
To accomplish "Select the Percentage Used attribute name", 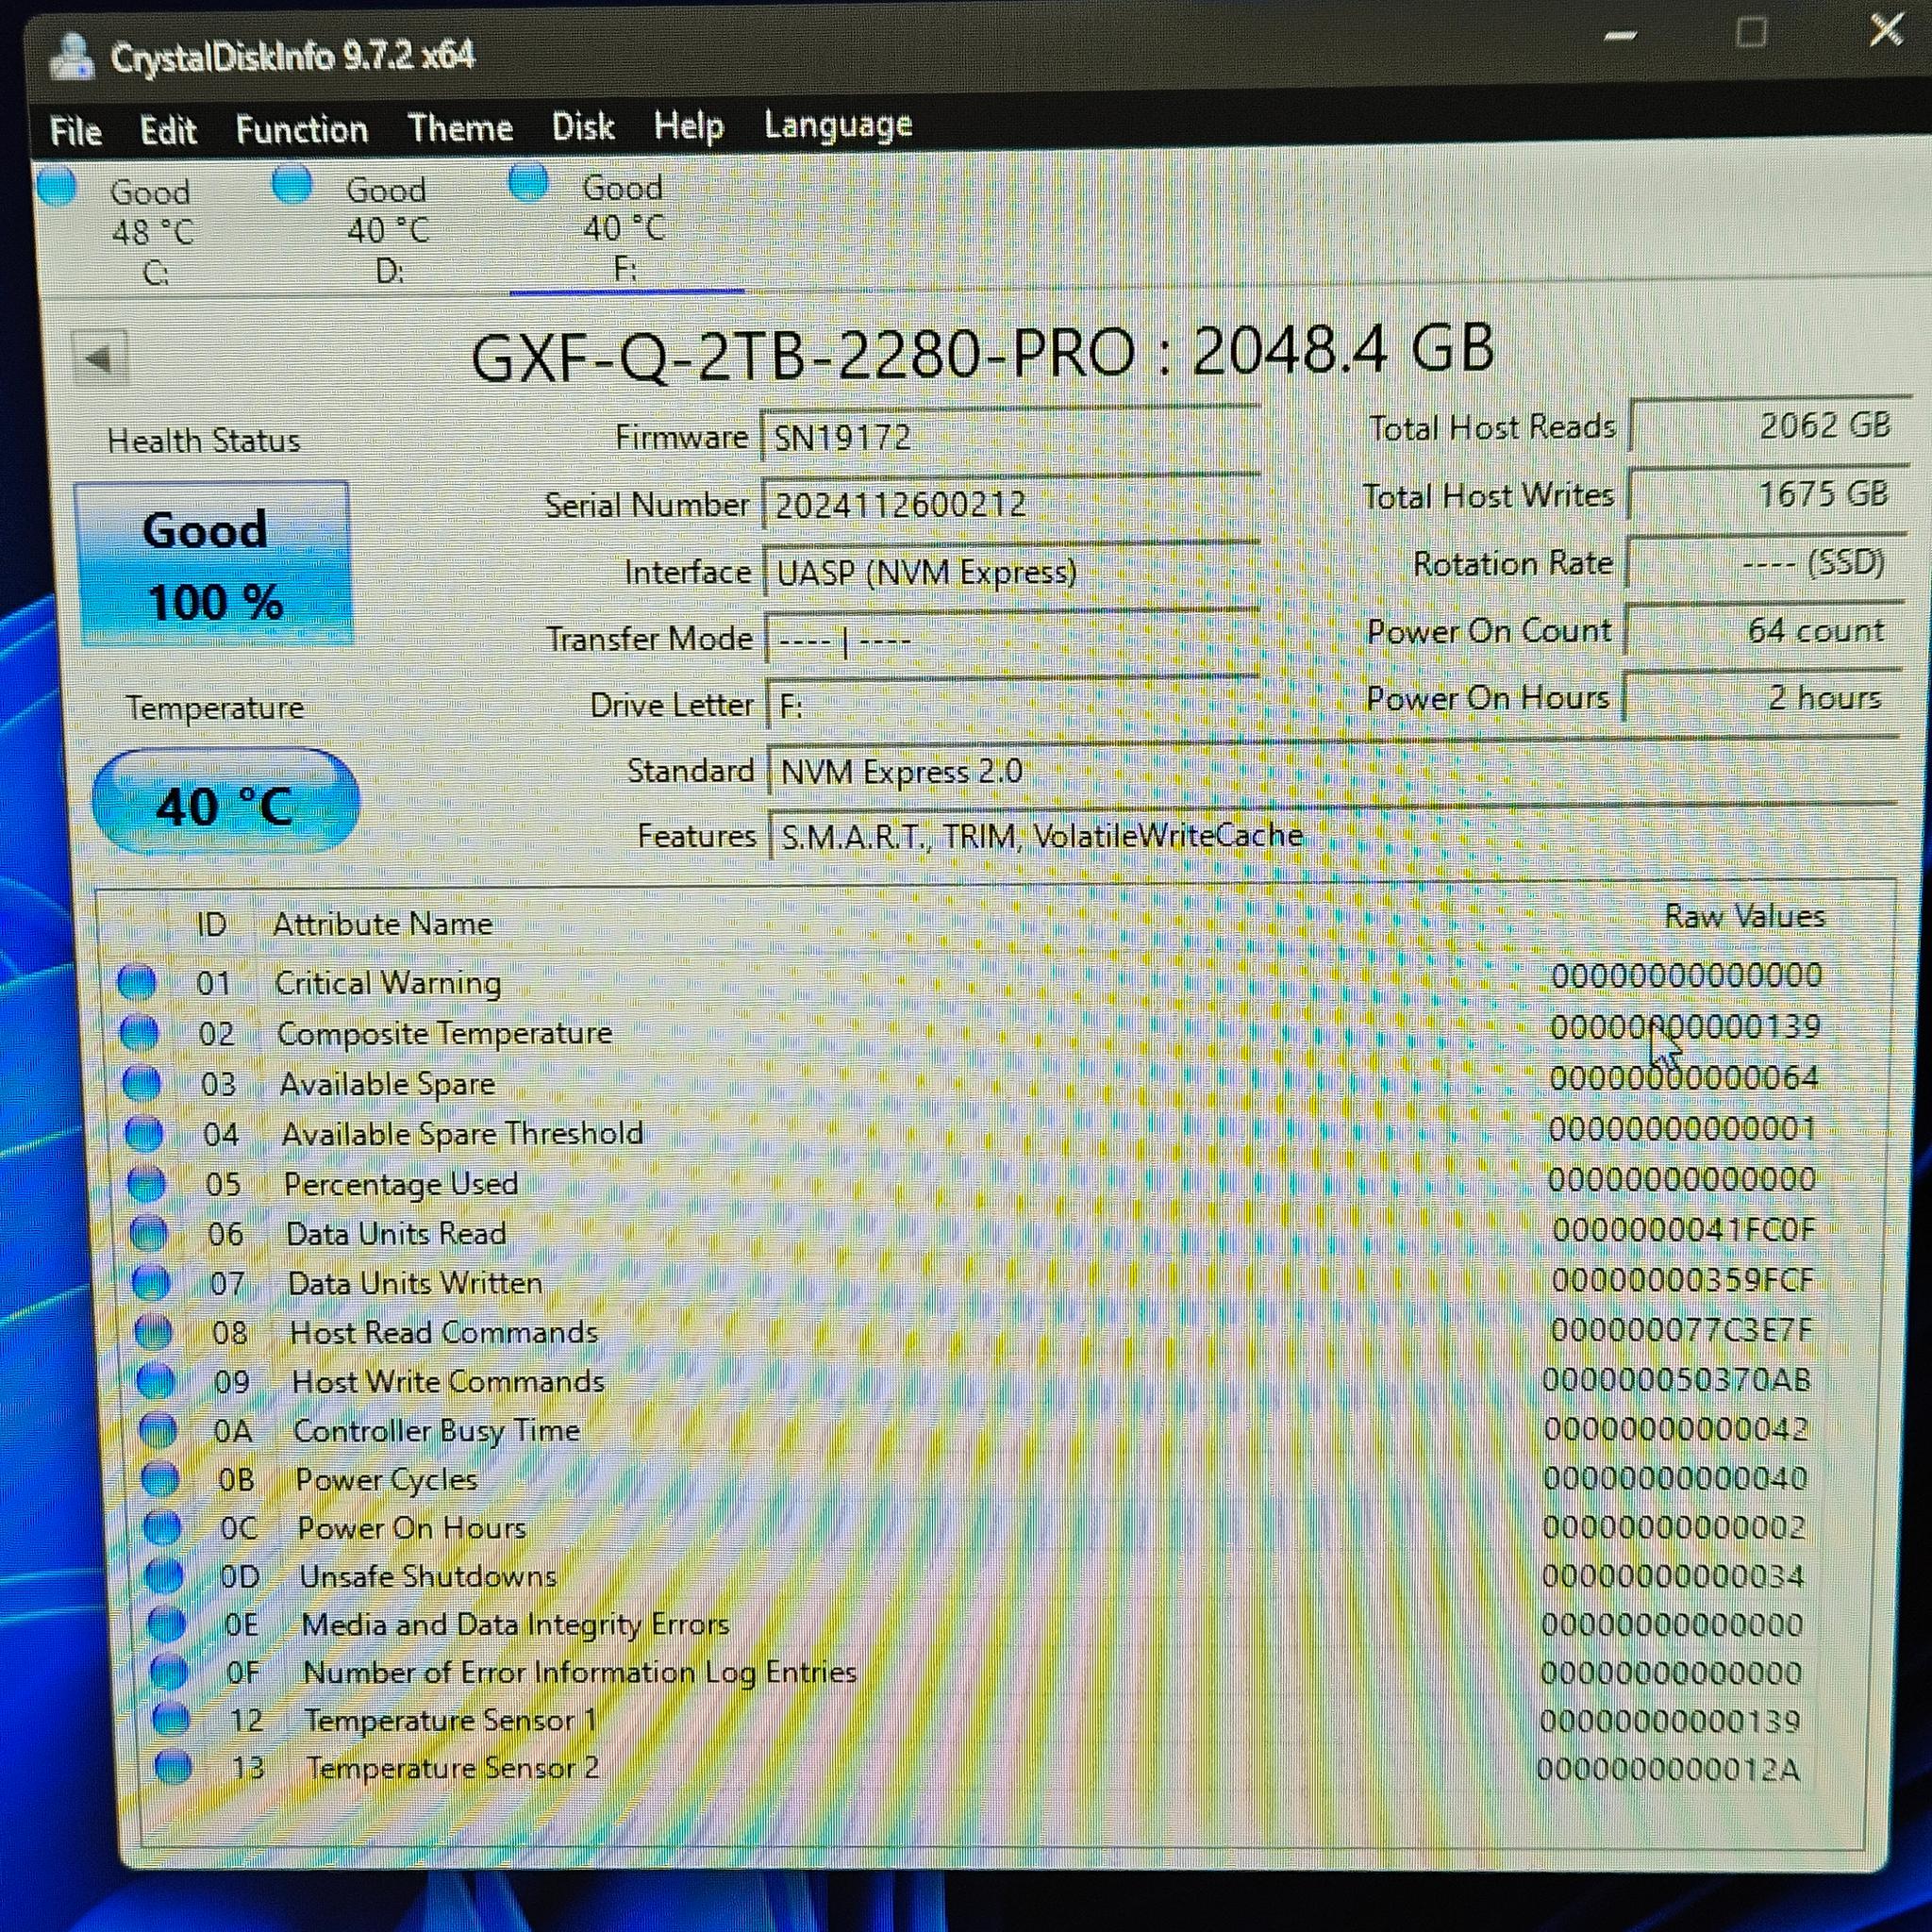I will (x=401, y=1183).
